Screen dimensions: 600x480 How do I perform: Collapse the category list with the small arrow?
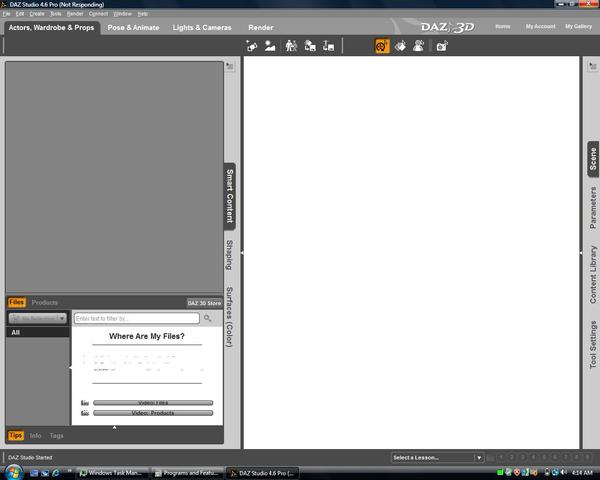coord(71,367)
